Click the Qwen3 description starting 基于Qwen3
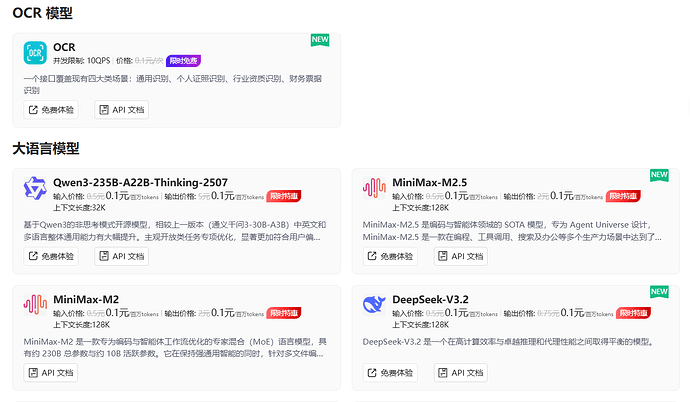Screen dimensions: 690x402 coord(175,231)
